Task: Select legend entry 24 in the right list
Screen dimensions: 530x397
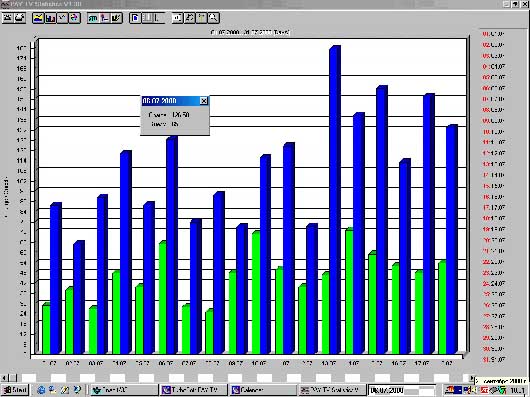Action: (493, 283)
